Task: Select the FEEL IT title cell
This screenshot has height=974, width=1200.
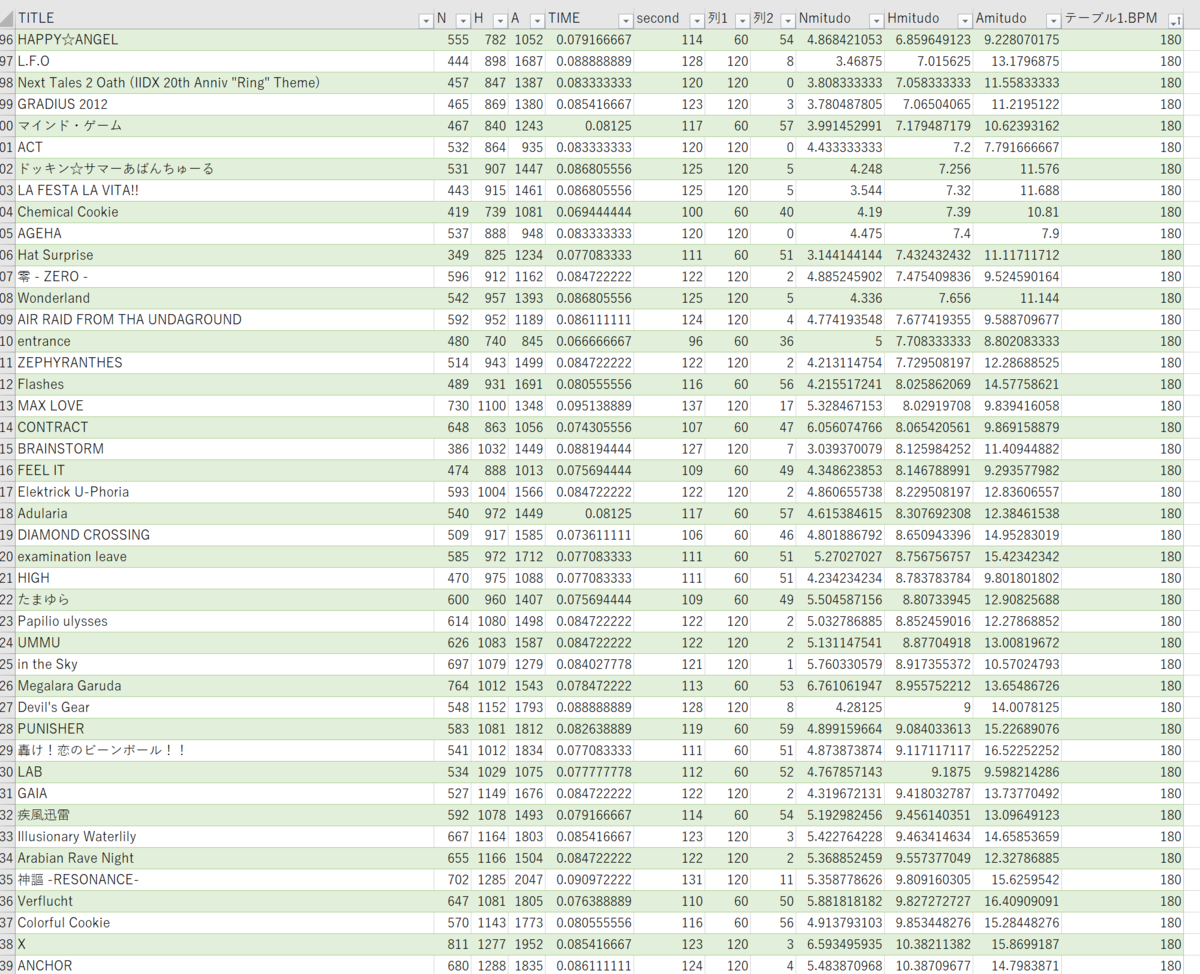Action: point(224,470)
